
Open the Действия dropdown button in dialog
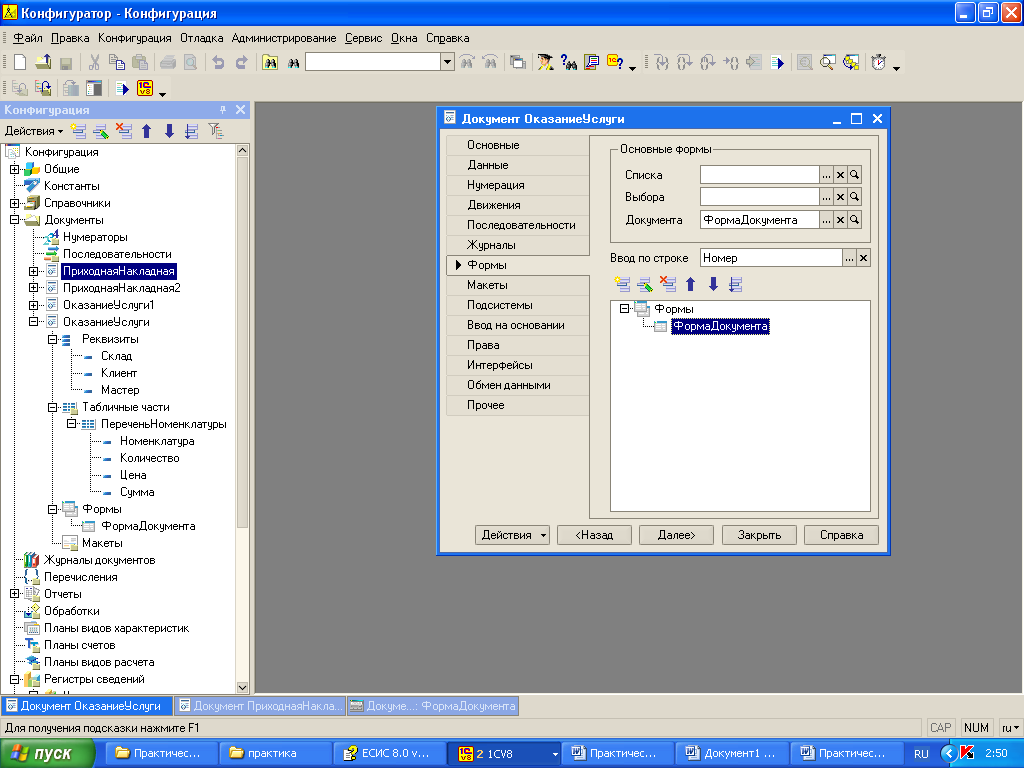[512, 535]
